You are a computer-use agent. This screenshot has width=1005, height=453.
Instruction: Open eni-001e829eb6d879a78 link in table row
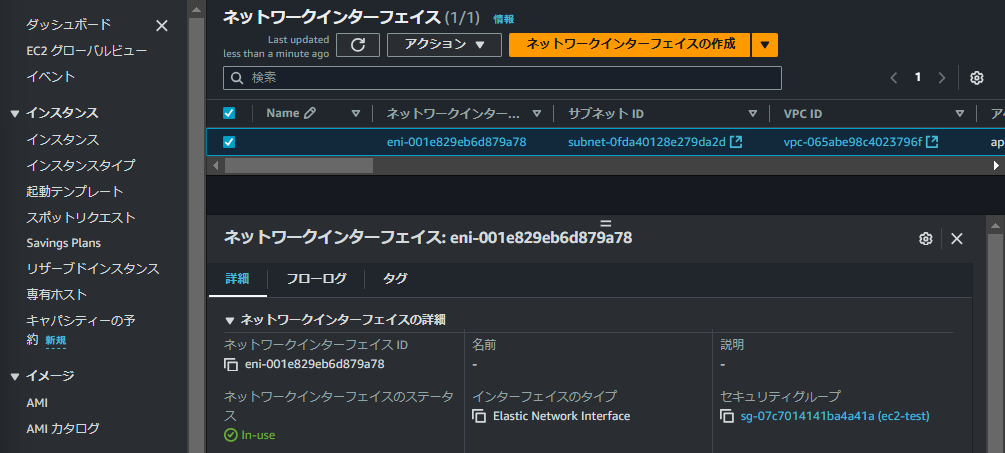tap(456, 142)
